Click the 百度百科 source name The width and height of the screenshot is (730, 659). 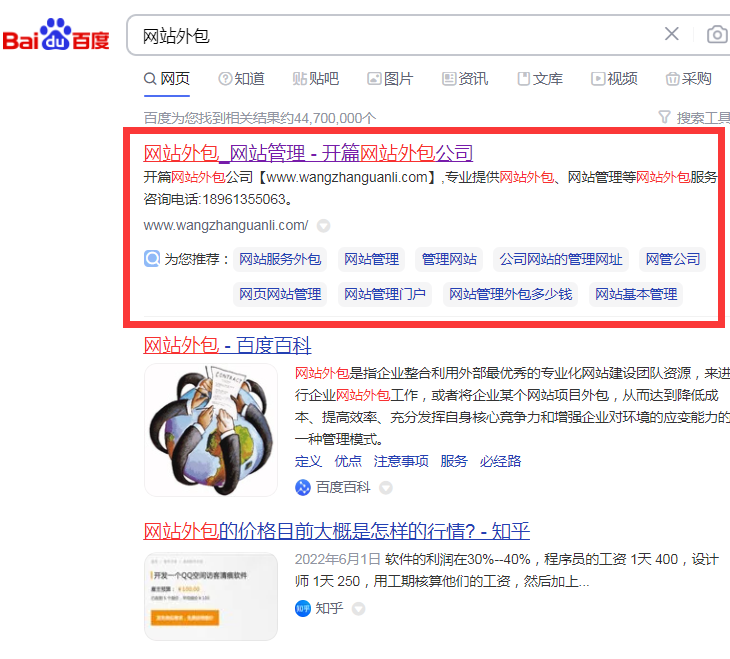343,488
